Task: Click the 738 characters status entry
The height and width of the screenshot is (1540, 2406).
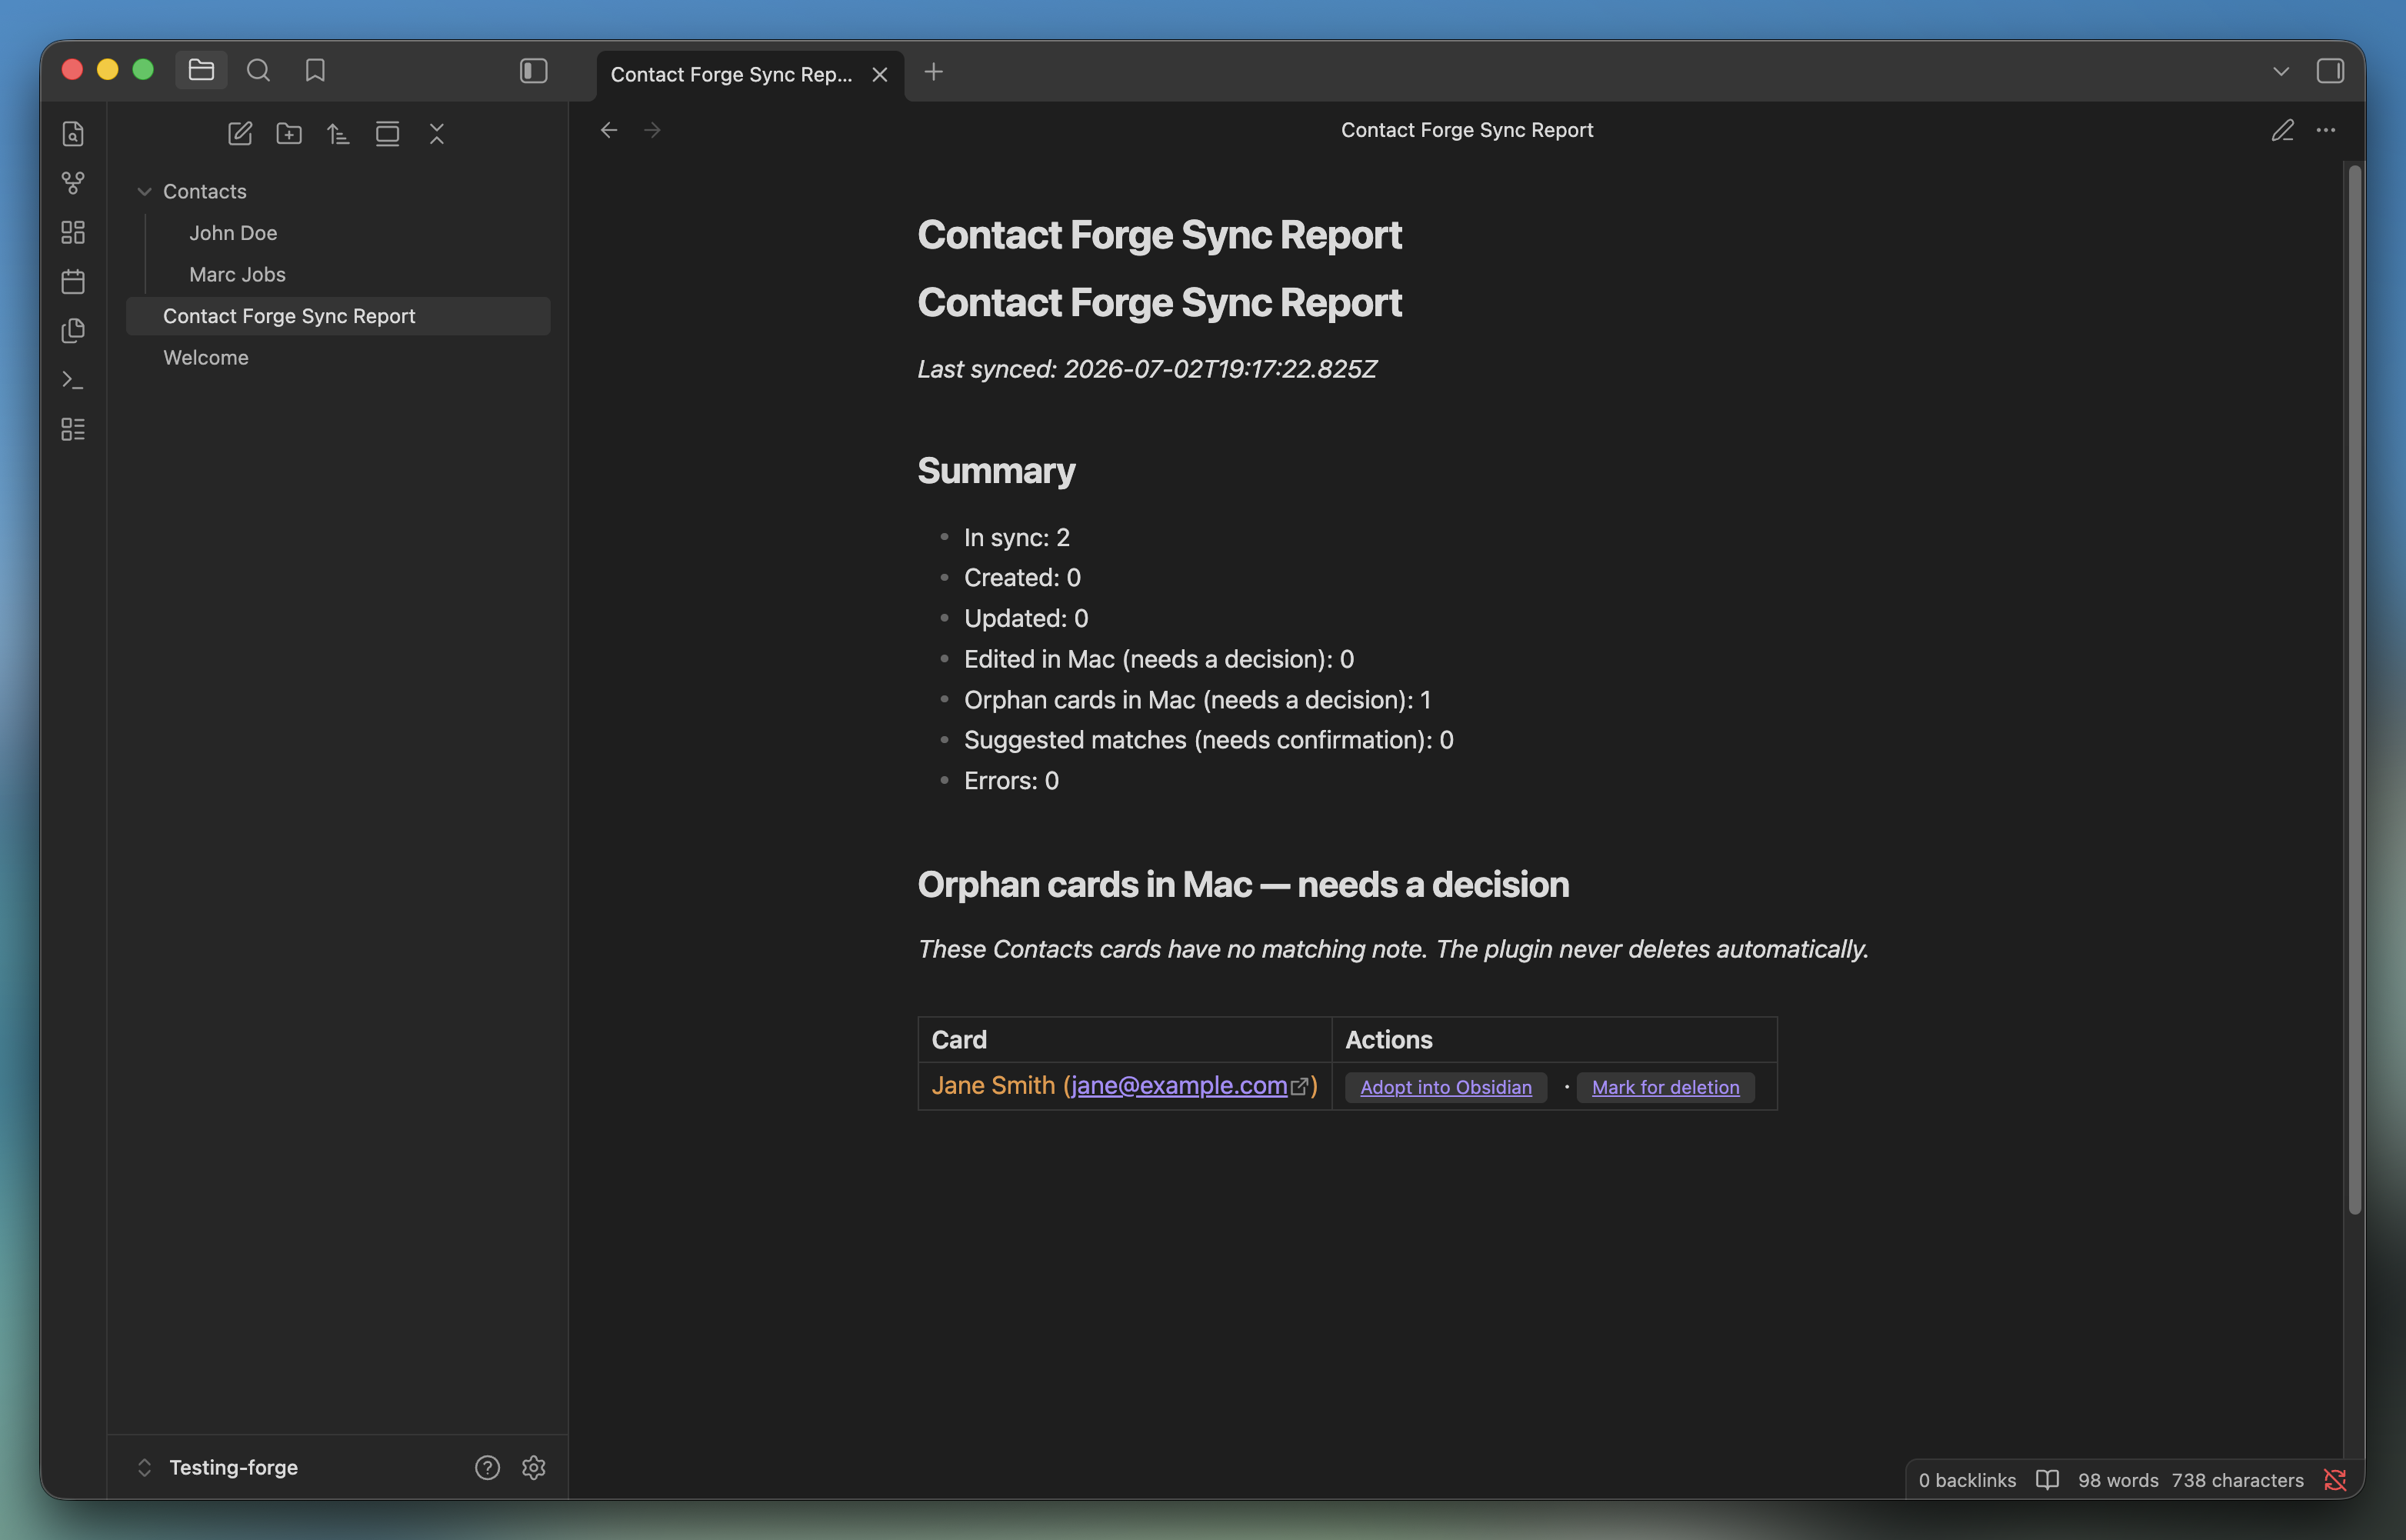Action: click(x=2237, y=1480)
